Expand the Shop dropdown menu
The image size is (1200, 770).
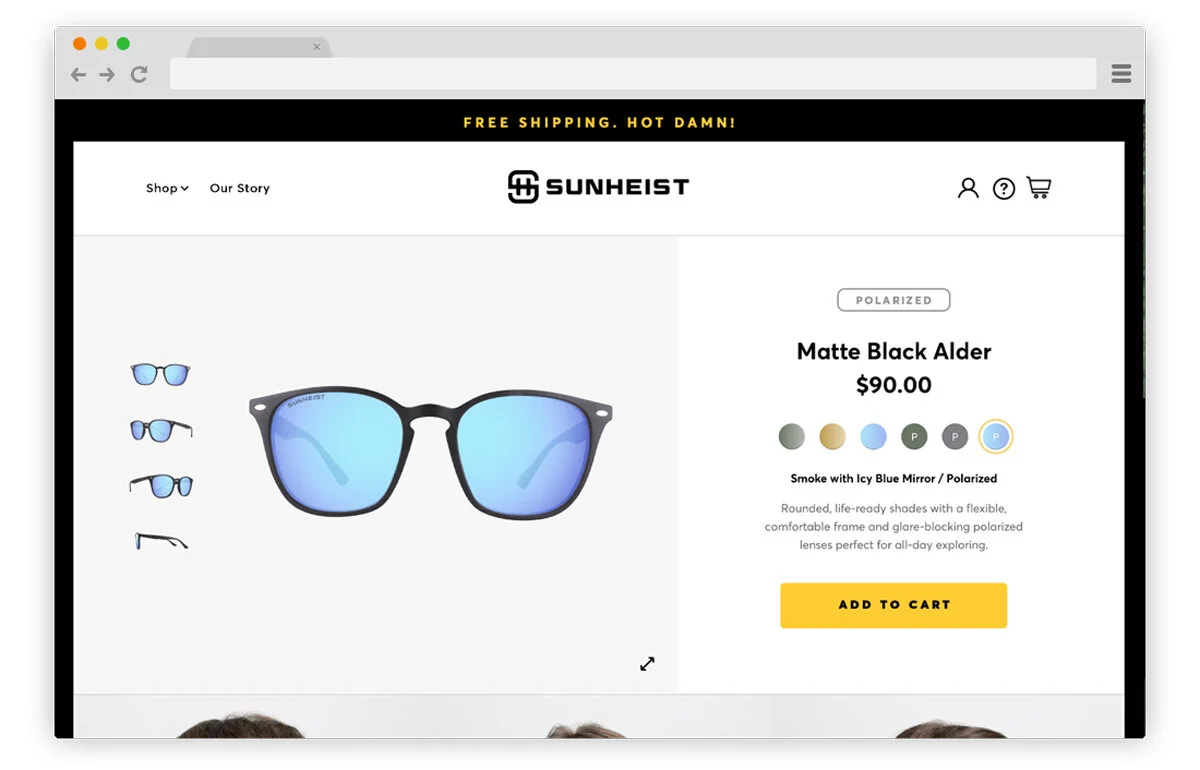[x=167, y=188]
